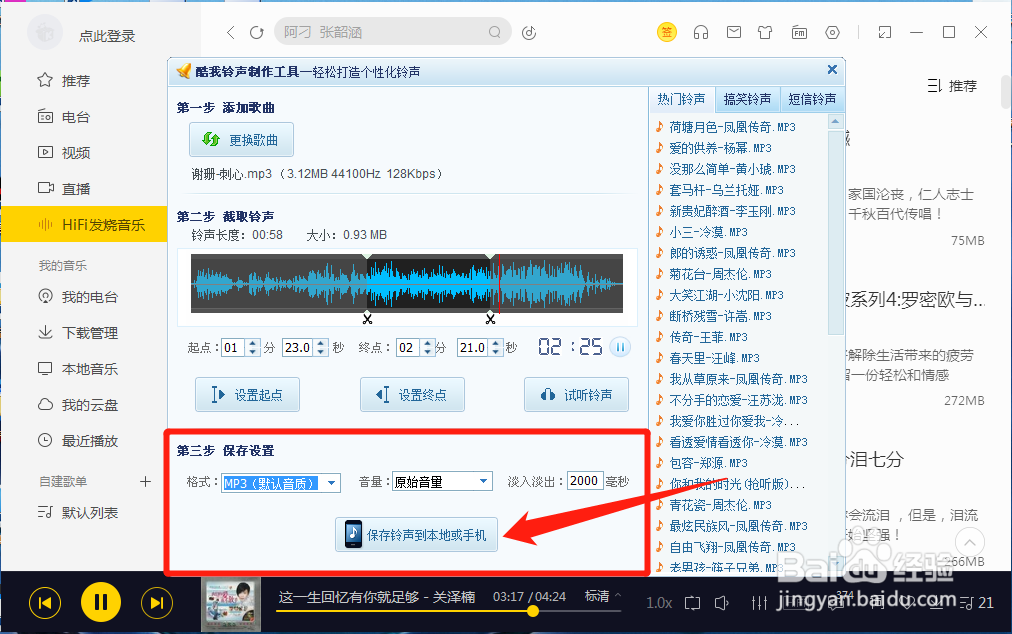Switch to the 热门铃声 tab
The height and width of the screenshot is (634, 1012).
(x=682, y=99)
